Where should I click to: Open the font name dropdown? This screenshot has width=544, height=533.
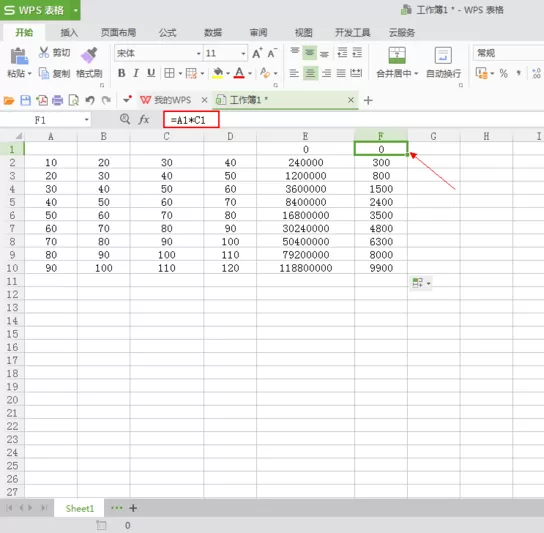pos(198,54)
